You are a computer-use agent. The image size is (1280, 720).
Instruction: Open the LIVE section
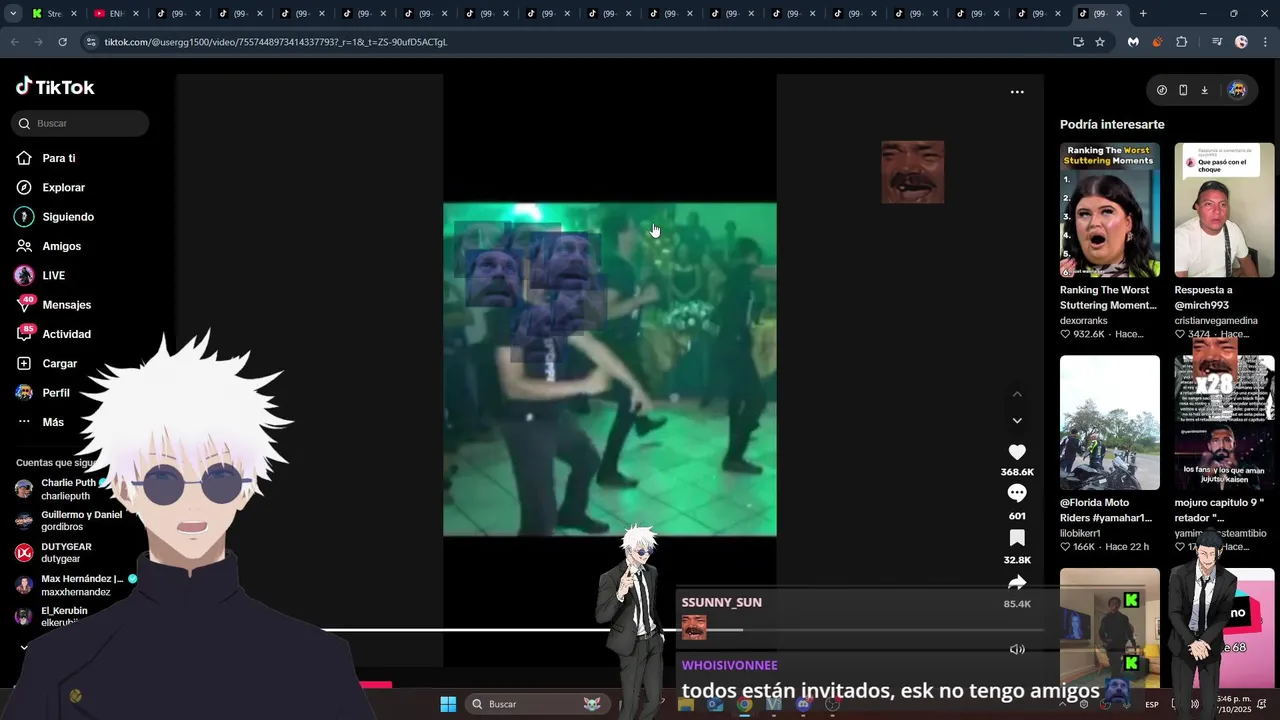tap(53, 275)
